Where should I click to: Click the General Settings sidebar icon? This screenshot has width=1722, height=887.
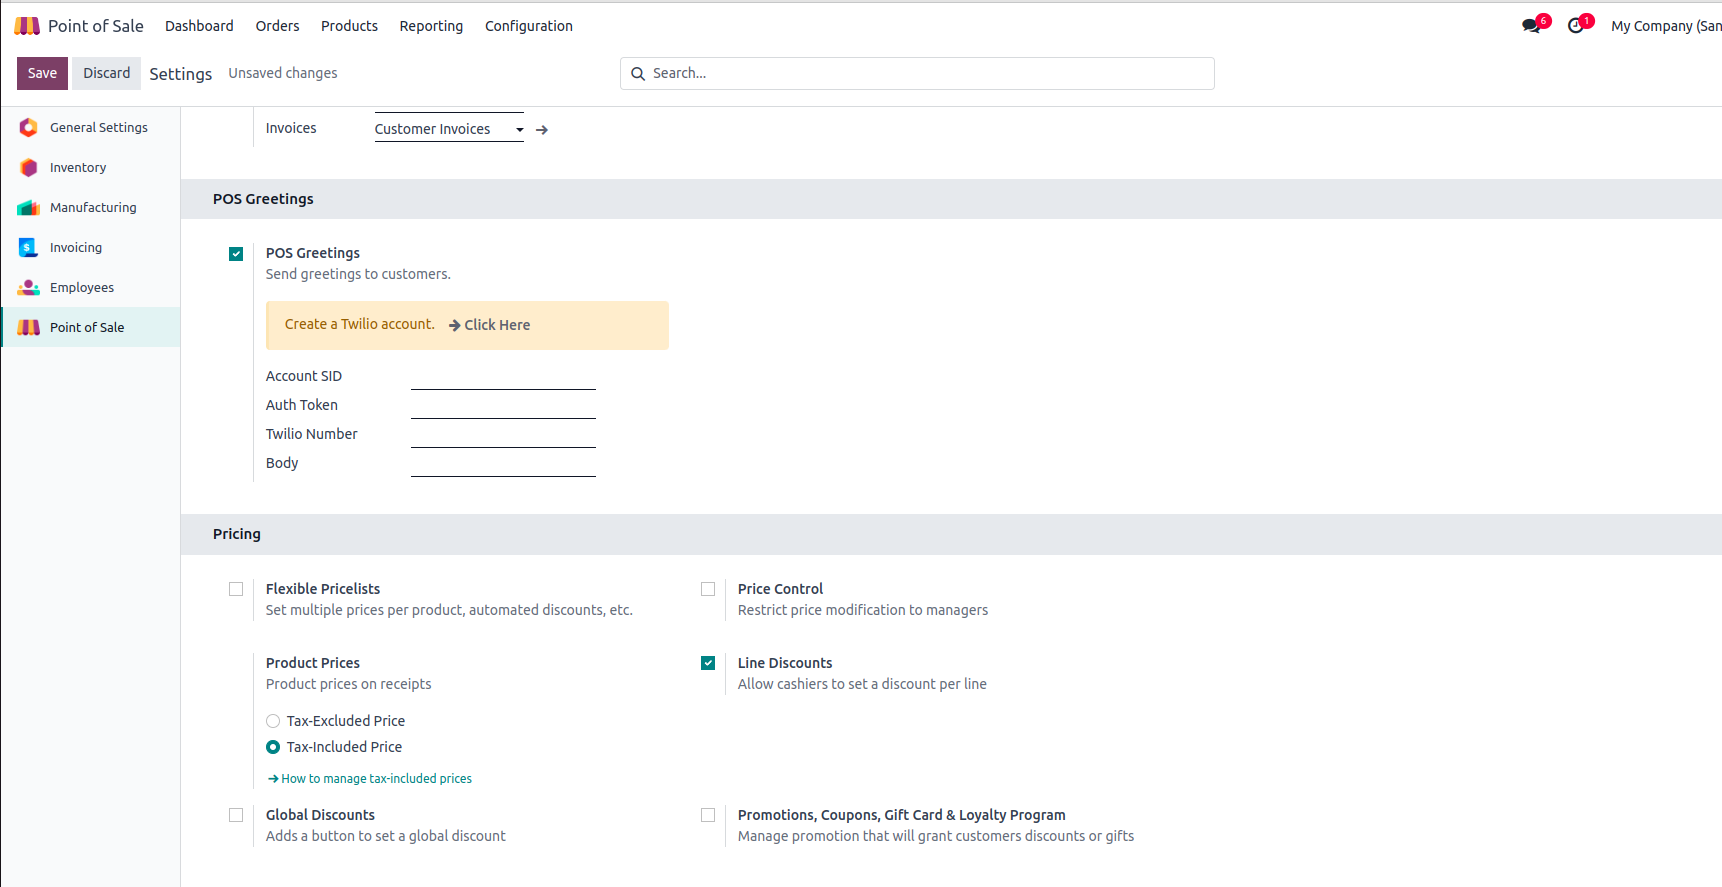(x=29, y=128)
